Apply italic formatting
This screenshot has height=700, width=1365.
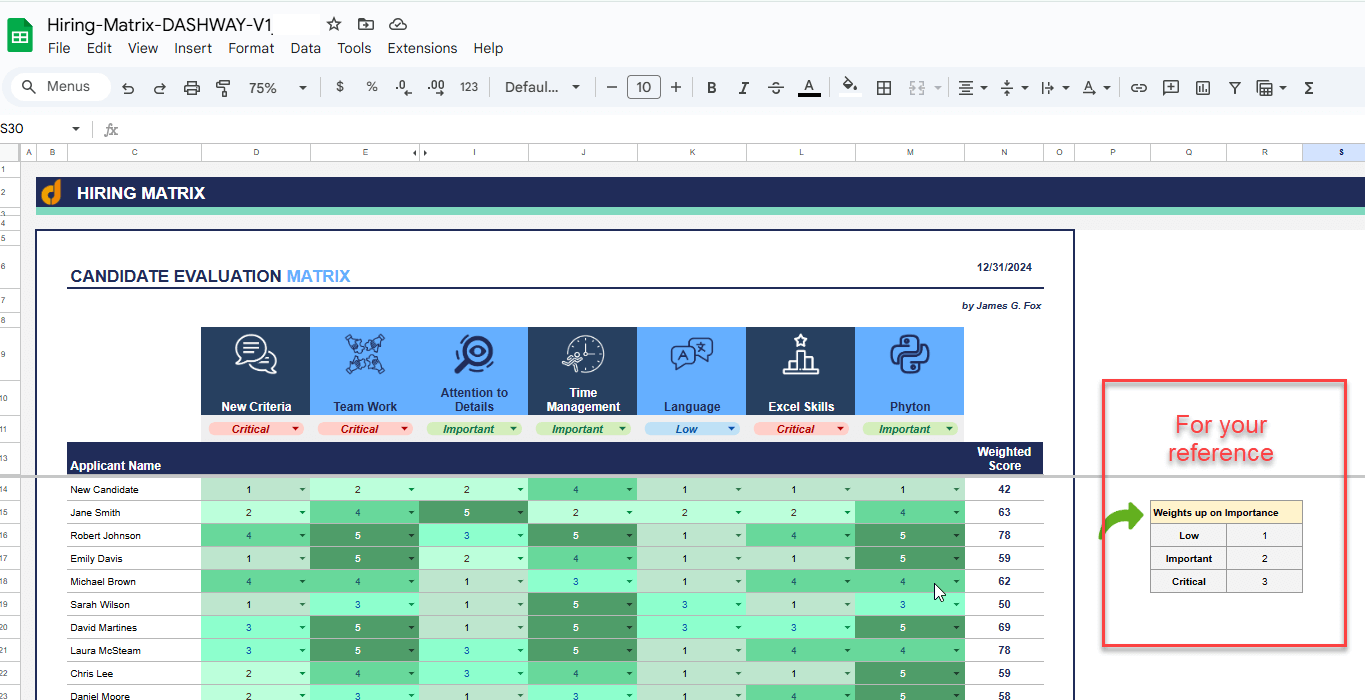point(743,87)
